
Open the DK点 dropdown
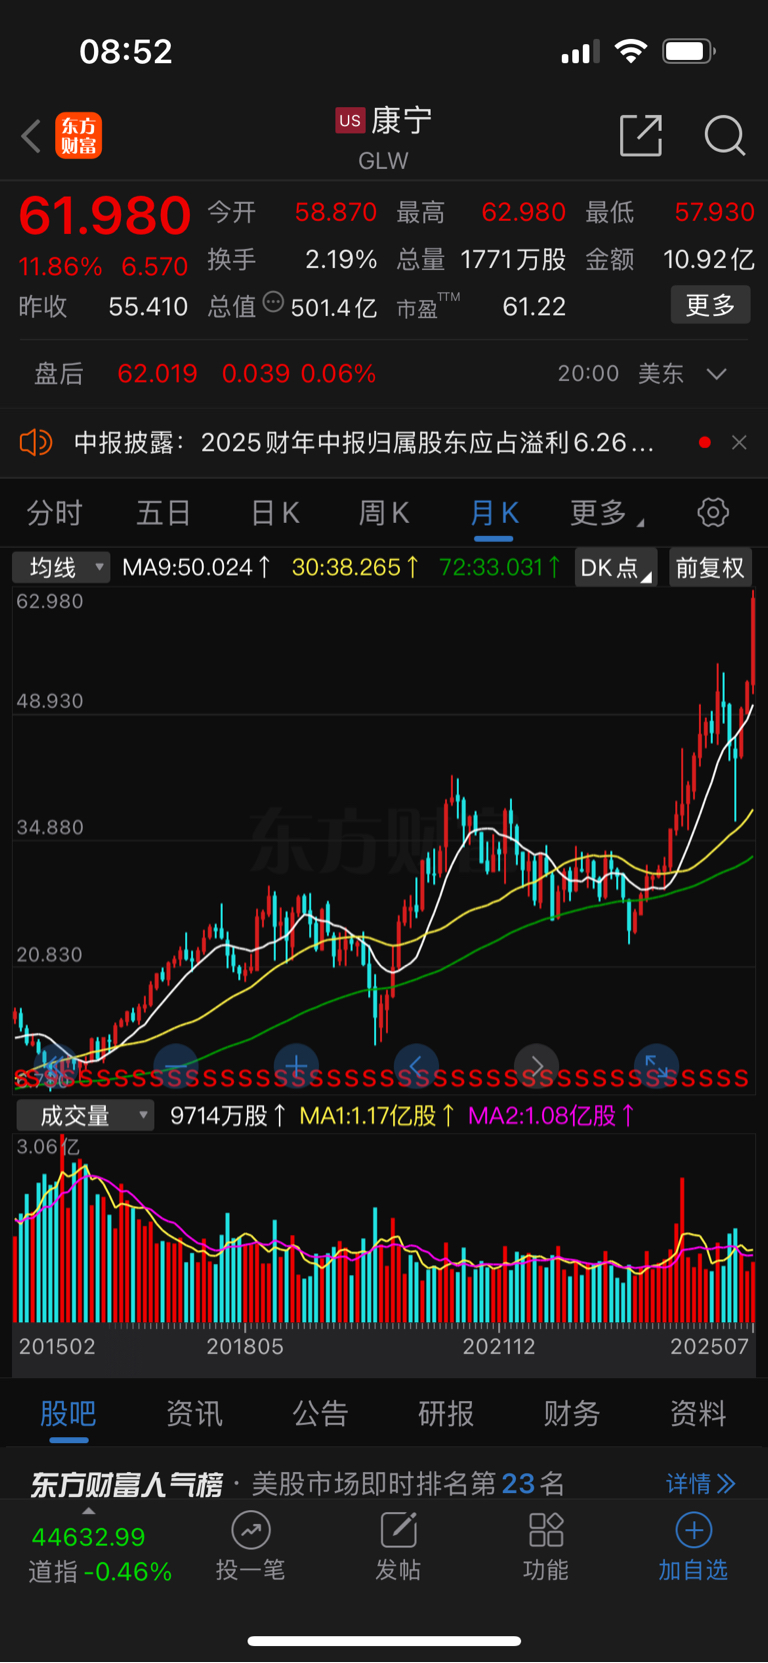616,568
